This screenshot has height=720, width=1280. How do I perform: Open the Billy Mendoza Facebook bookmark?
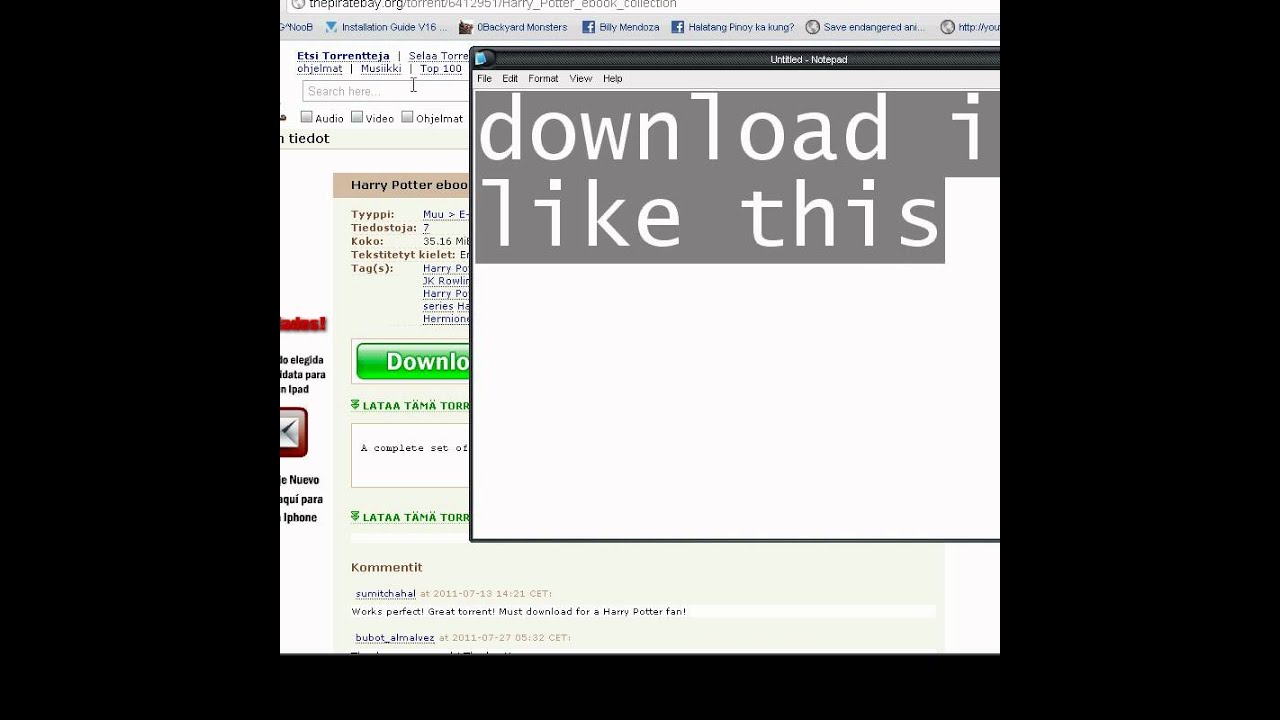pos(621,27)
